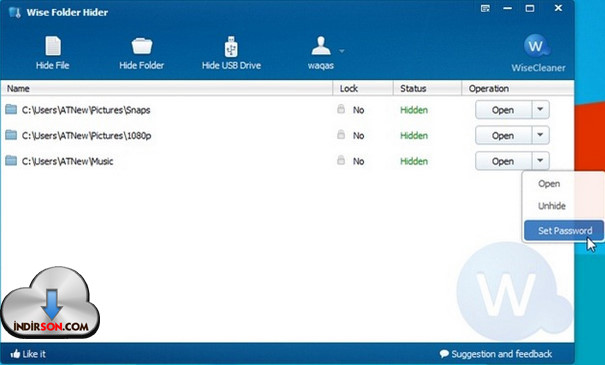605x365 pixels.
Task: Click the Snaps folder icon
Action: tap(11, 110)
